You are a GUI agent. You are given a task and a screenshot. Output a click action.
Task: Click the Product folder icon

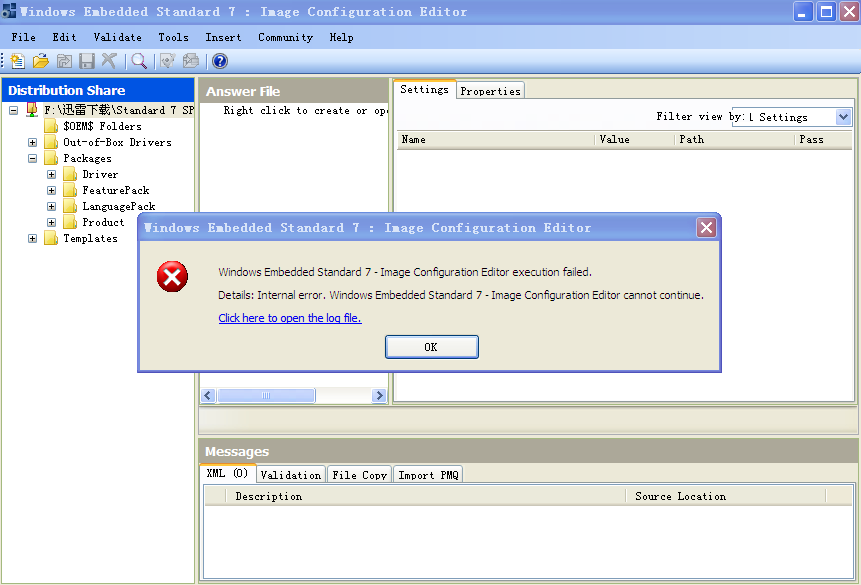(70, 222)
